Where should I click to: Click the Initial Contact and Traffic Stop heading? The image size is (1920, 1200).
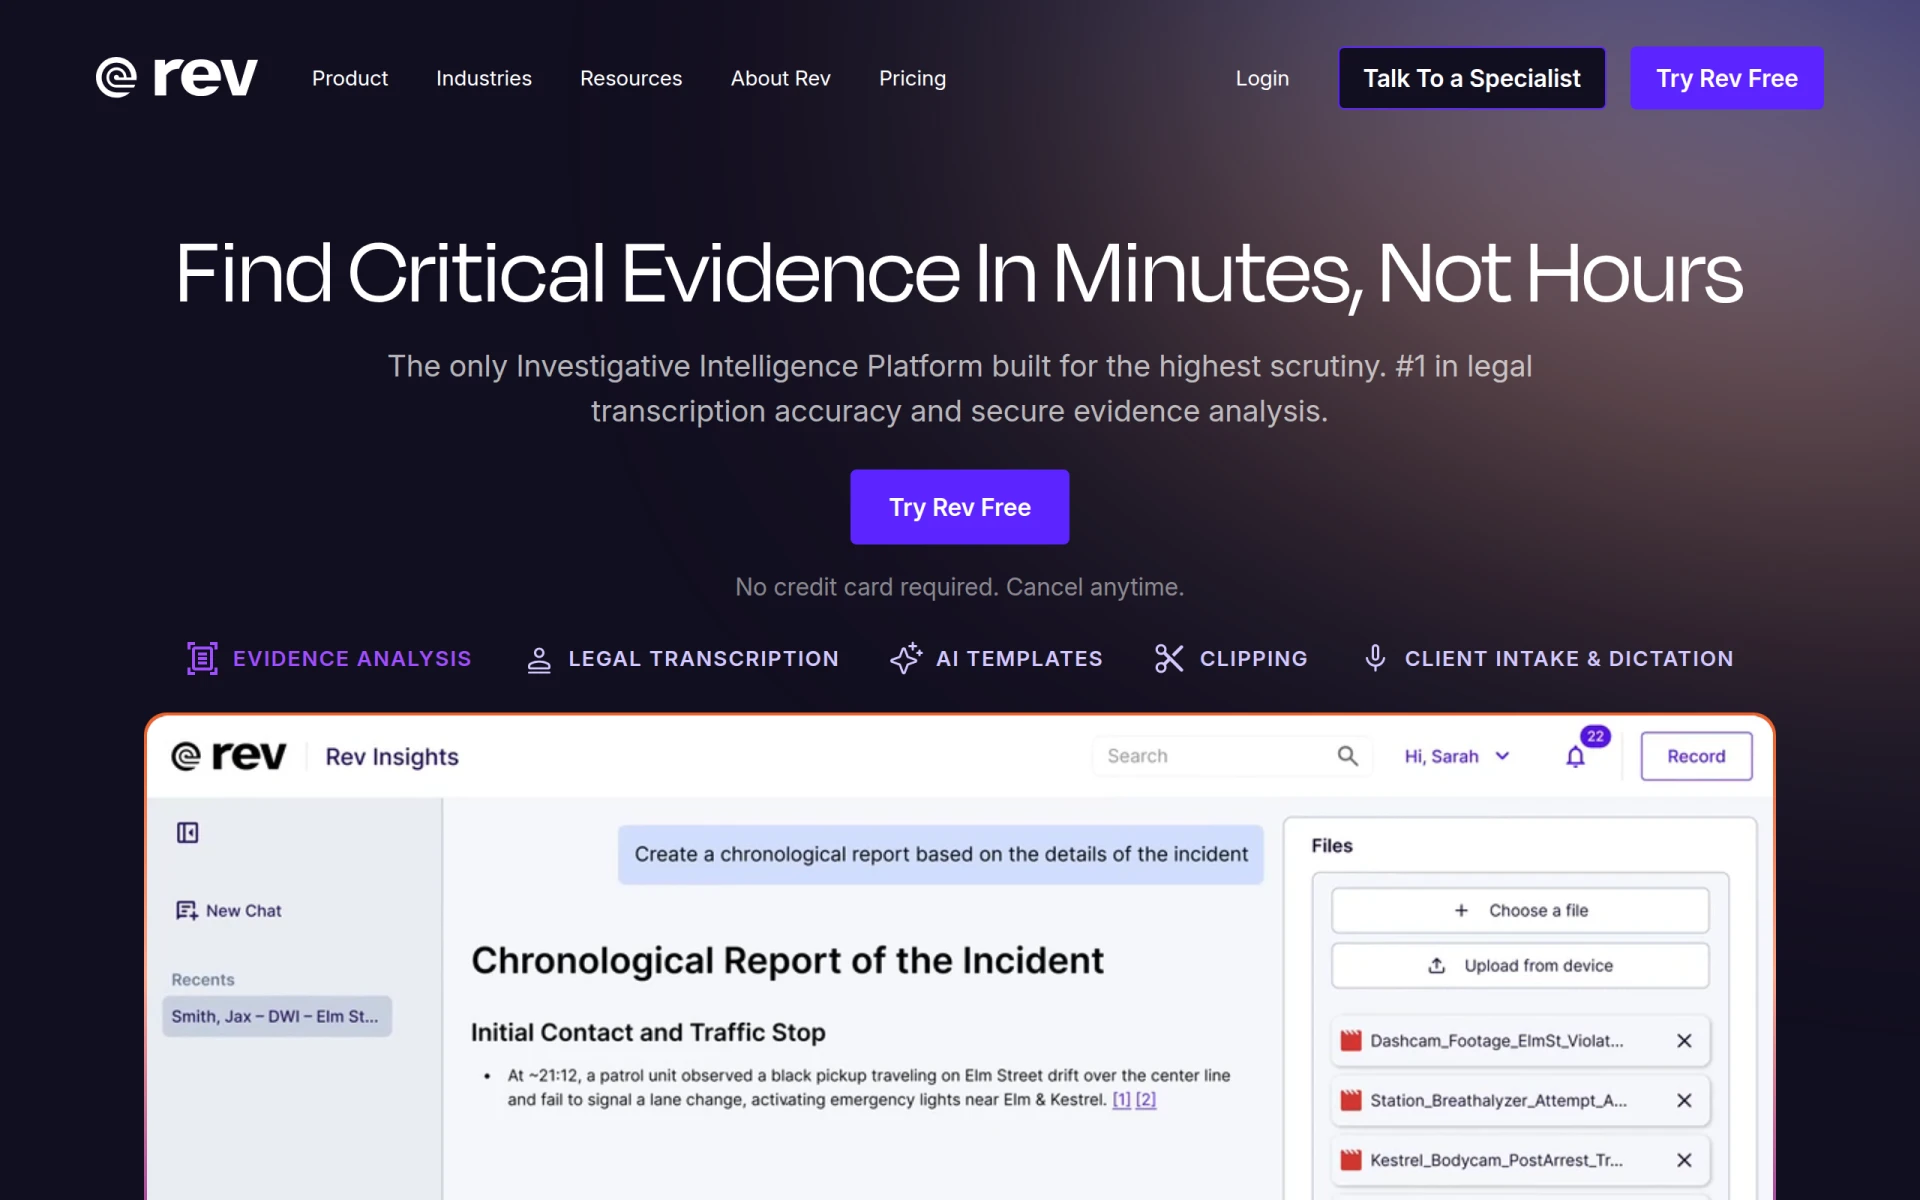648,1032
